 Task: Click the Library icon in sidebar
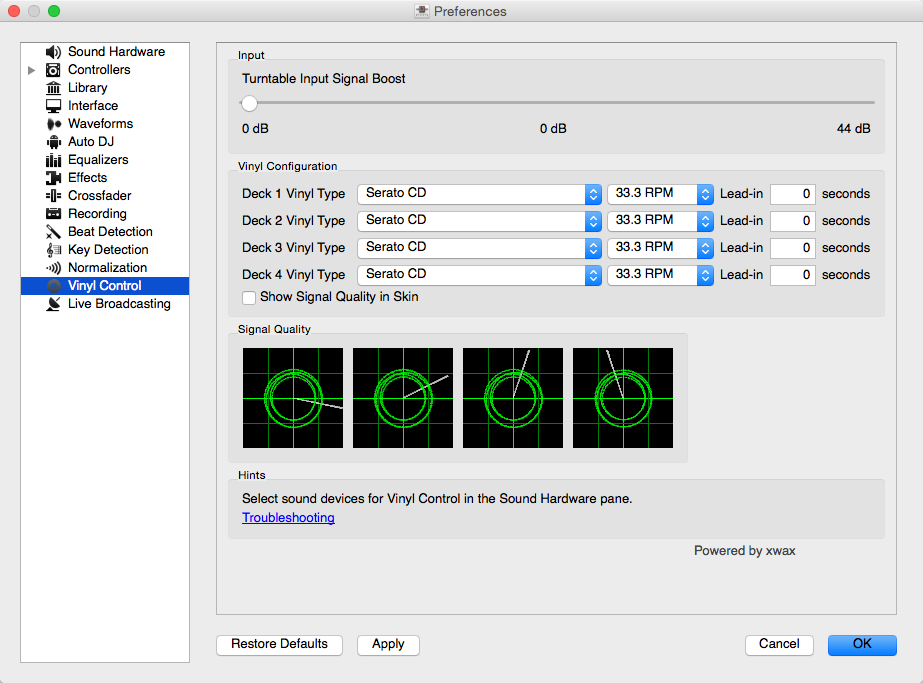click(54, 88)
